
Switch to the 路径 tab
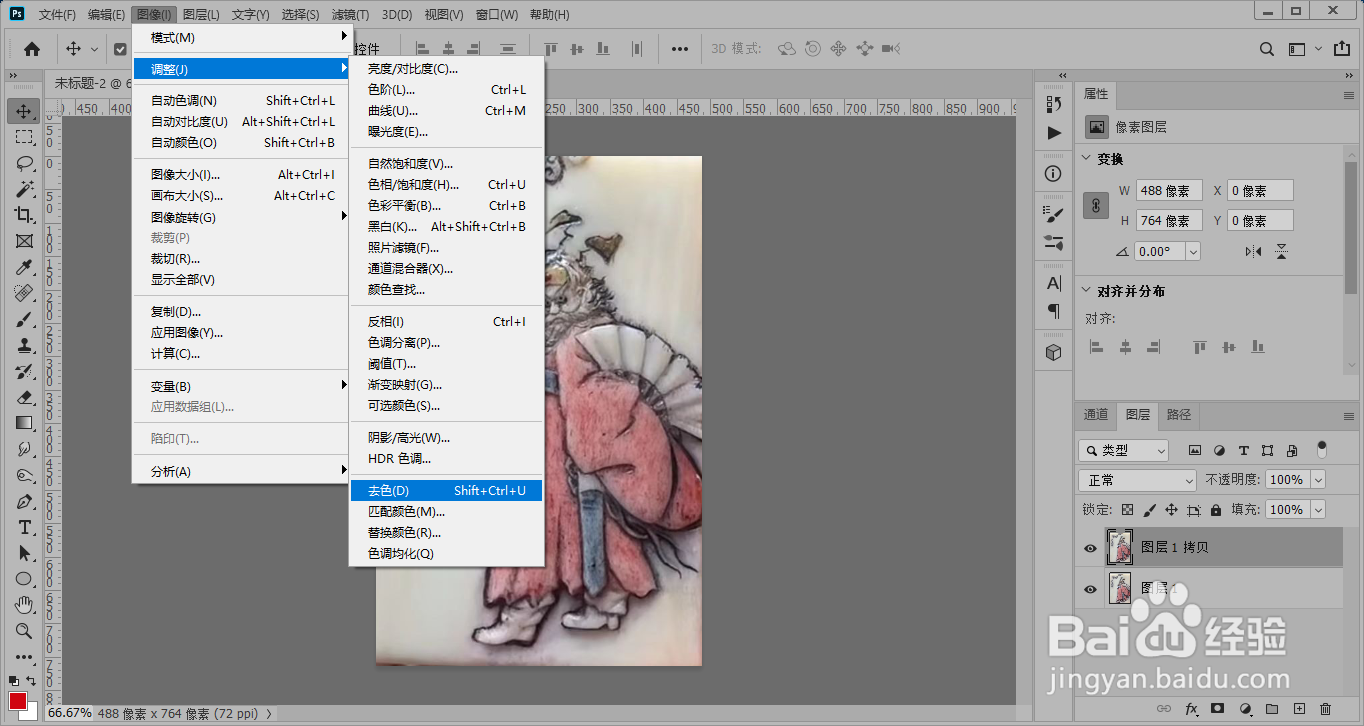(1179, 414)
